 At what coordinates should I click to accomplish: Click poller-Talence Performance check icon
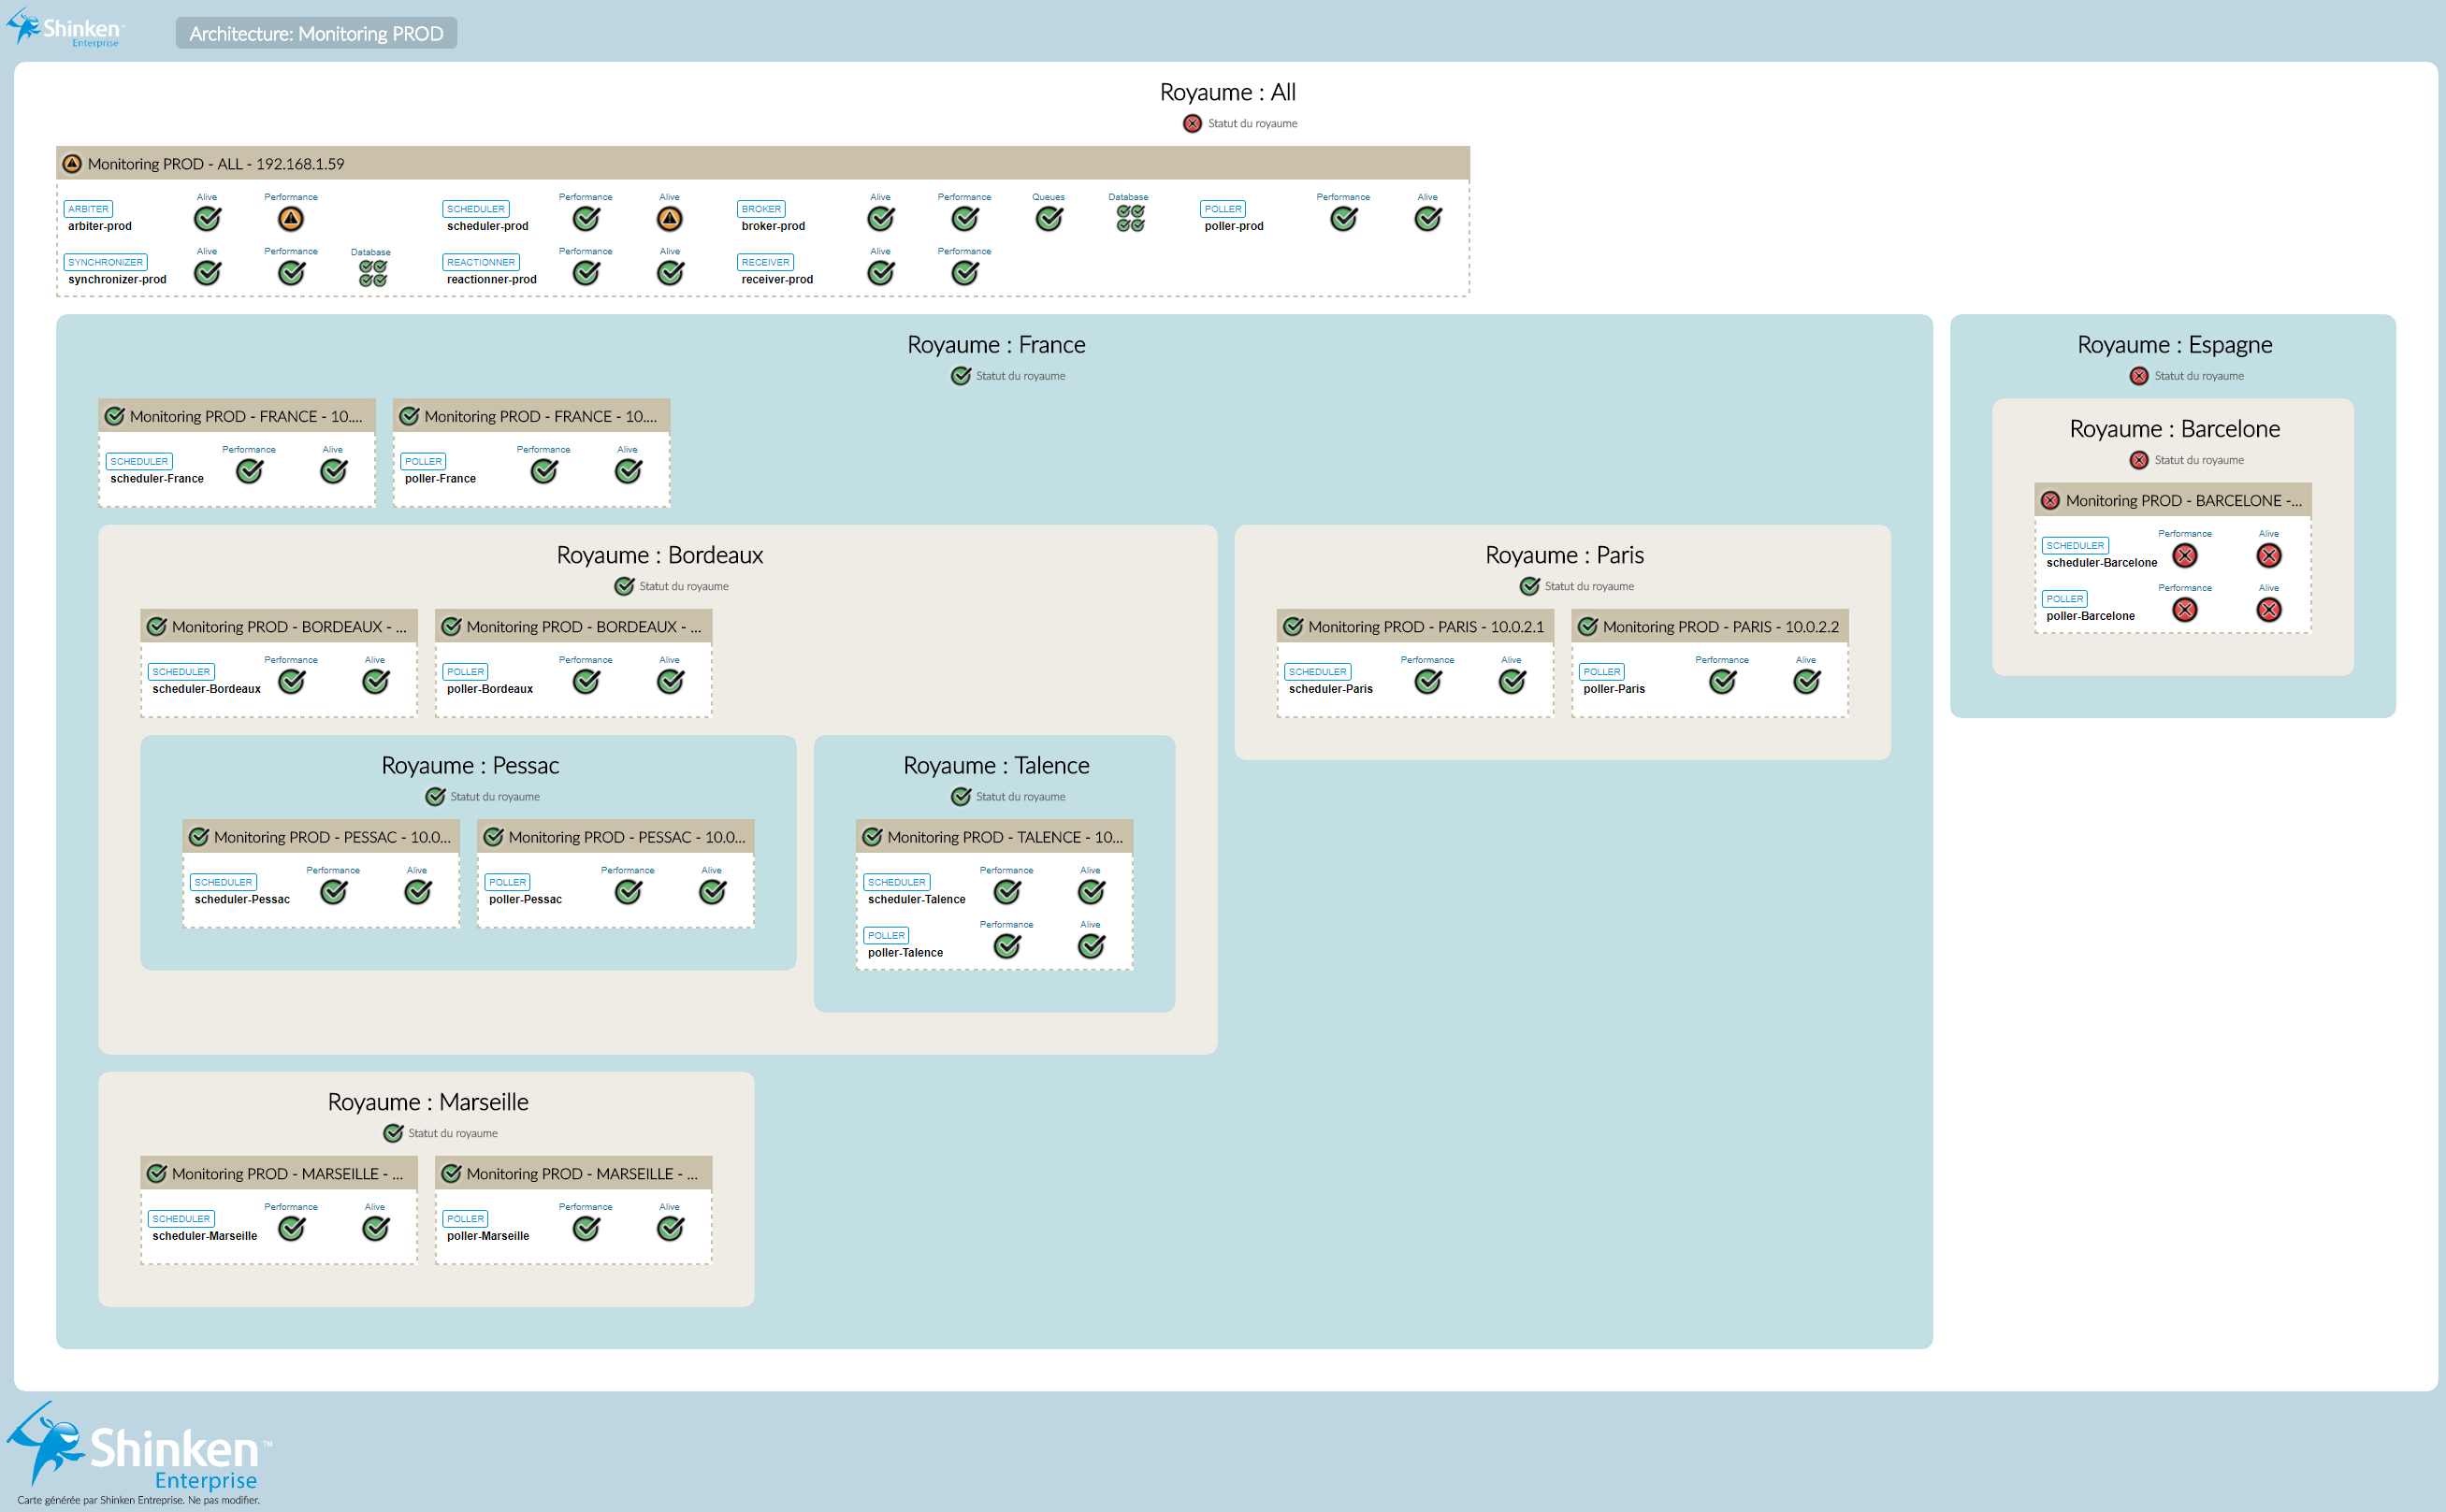pyautogui.click(x=1007, y=945)
